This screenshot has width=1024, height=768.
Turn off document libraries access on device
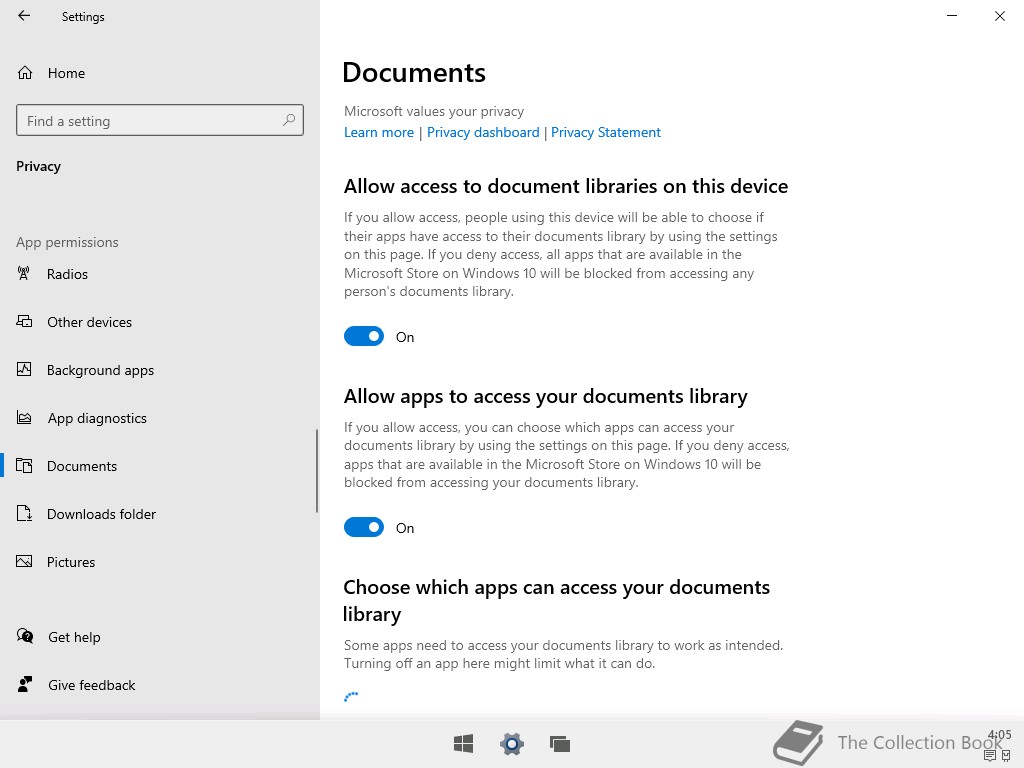pos(364,336)
